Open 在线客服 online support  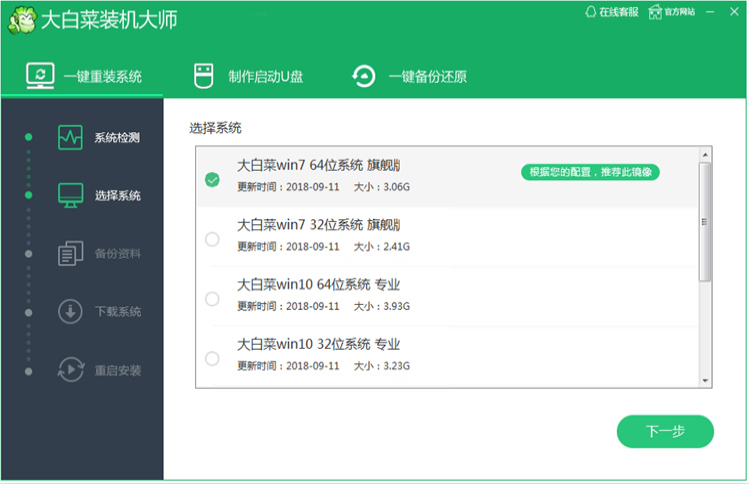pos(611,12)
